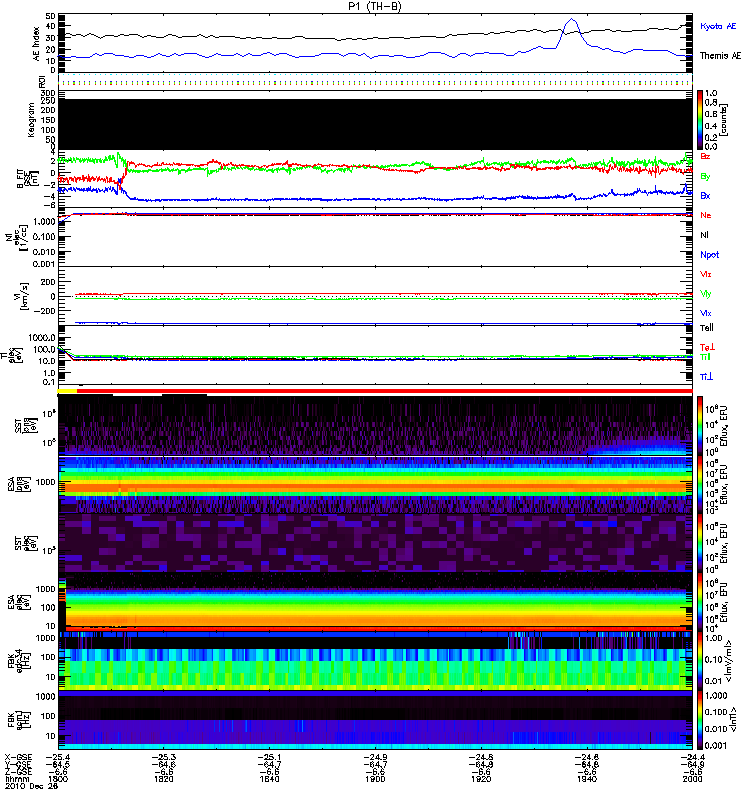Click the red Te perpendicular legend label

707,347
